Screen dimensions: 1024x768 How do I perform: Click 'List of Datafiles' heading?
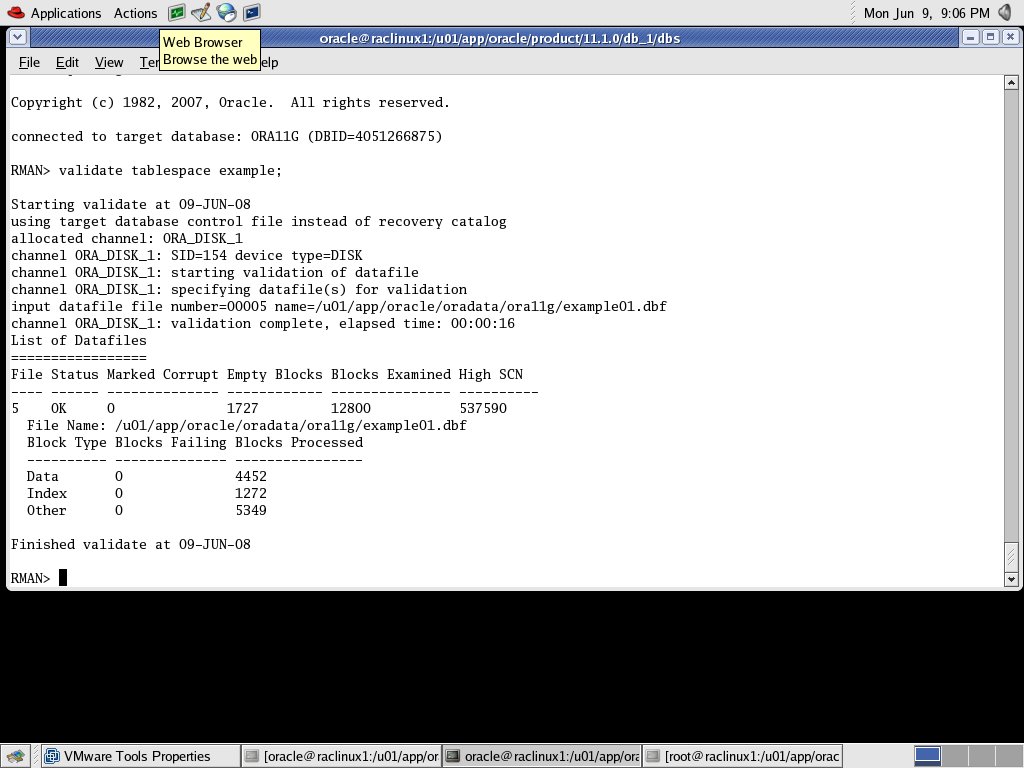78,340
